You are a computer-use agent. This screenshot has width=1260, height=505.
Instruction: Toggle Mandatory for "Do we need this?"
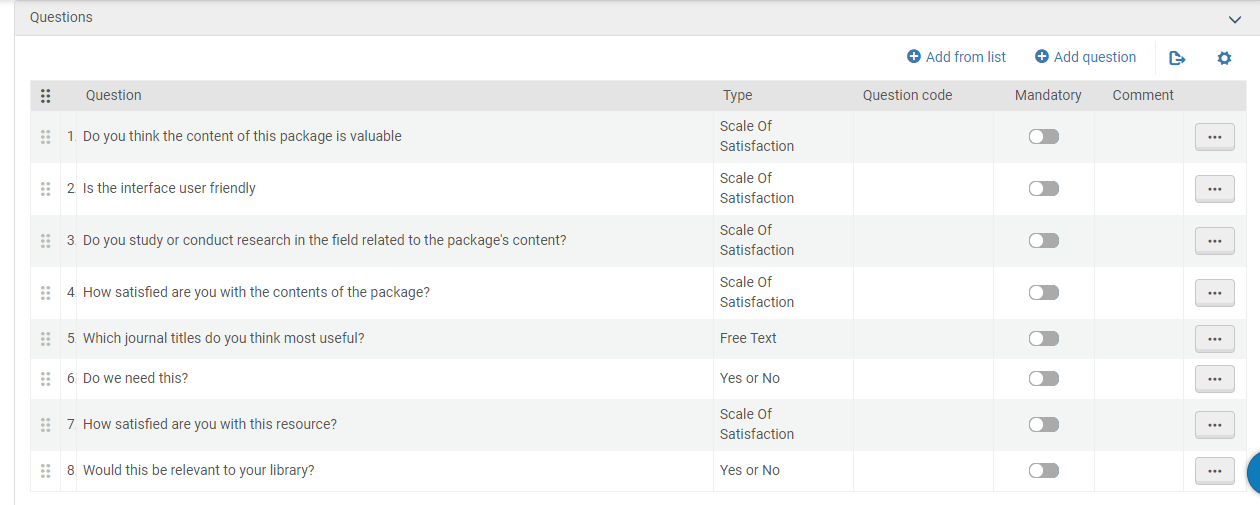tap(1043, 379)
